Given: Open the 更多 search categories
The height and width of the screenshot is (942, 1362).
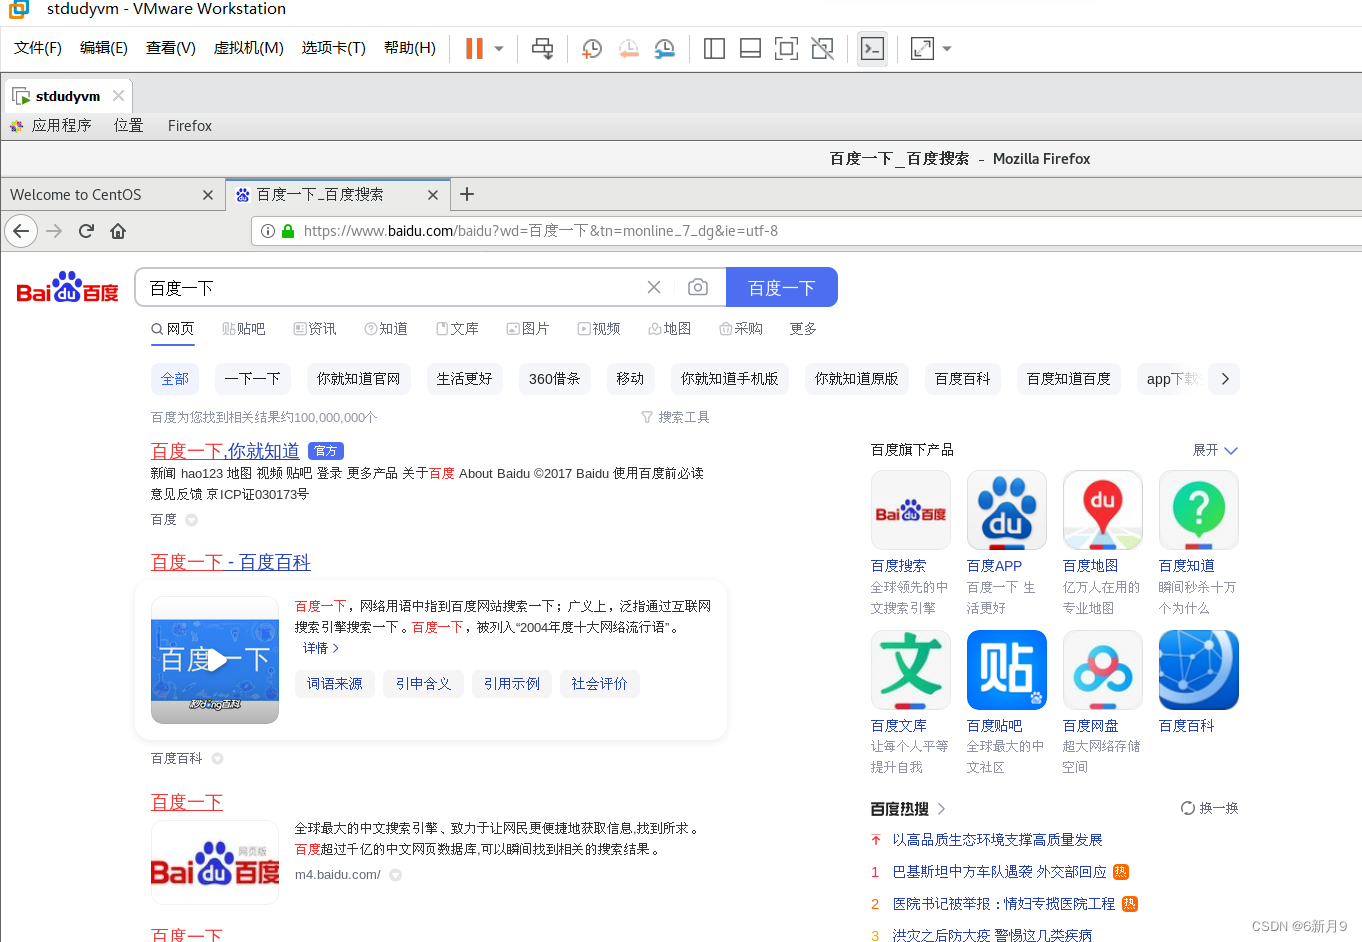Looking at the screenshot, I should click(x=803, y=329).
